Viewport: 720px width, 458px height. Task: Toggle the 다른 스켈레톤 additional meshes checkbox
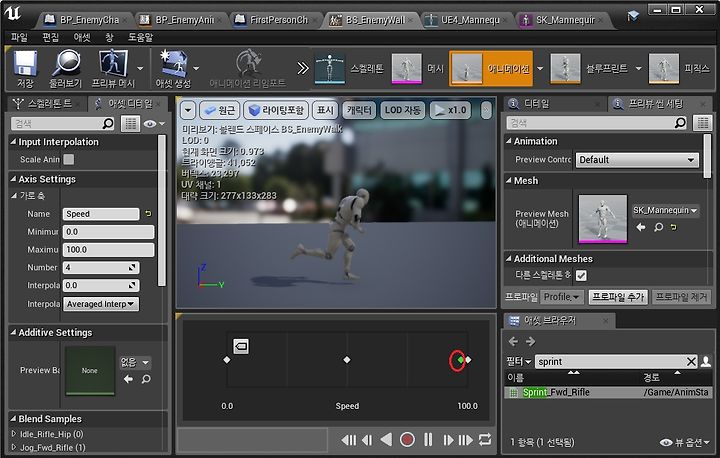pyautogui.click(x=581, y=275)
